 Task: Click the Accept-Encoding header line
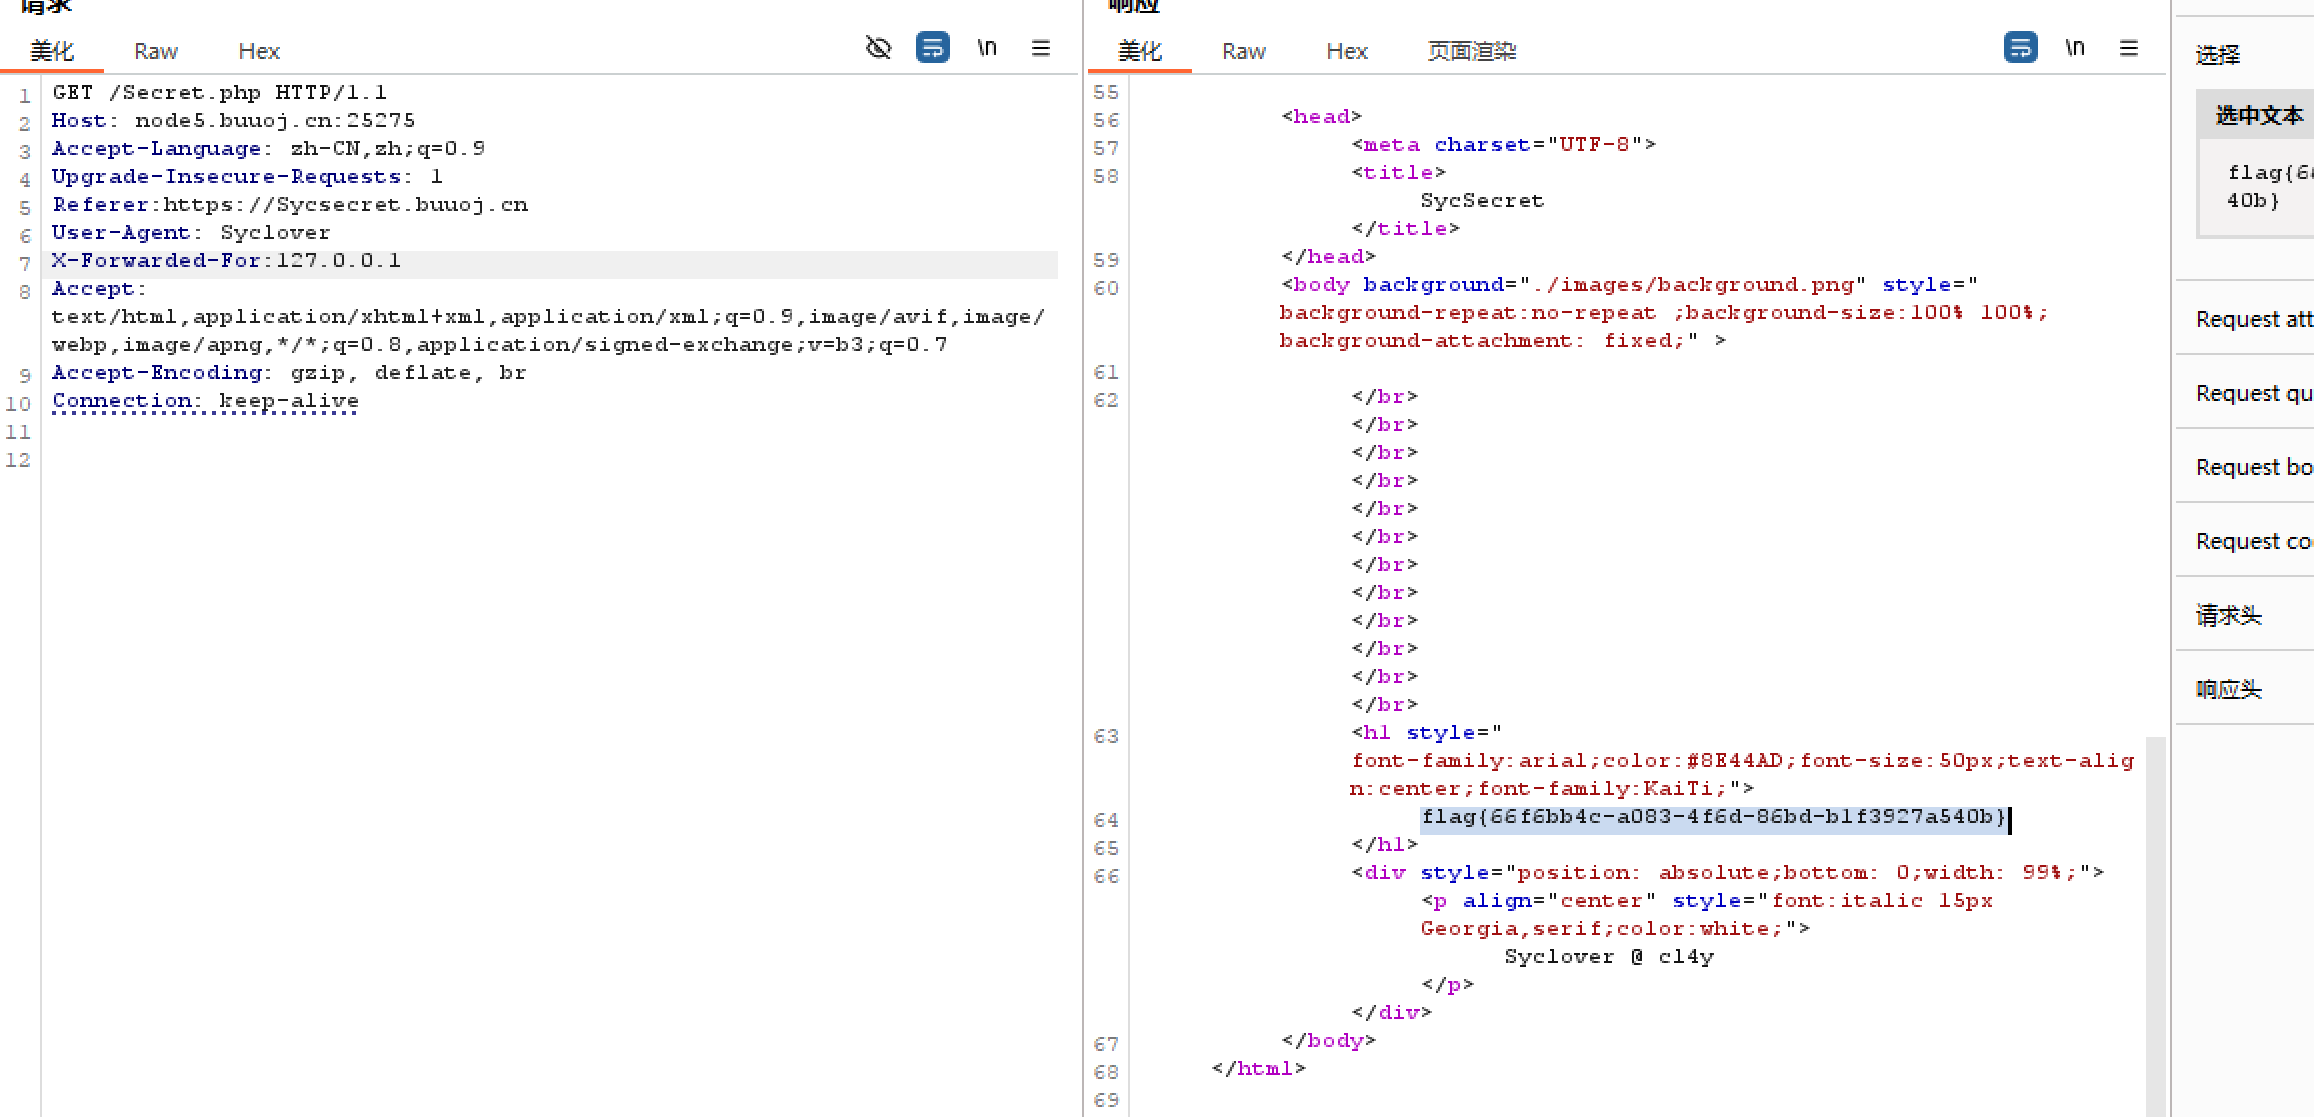click(x=288, y=372)
